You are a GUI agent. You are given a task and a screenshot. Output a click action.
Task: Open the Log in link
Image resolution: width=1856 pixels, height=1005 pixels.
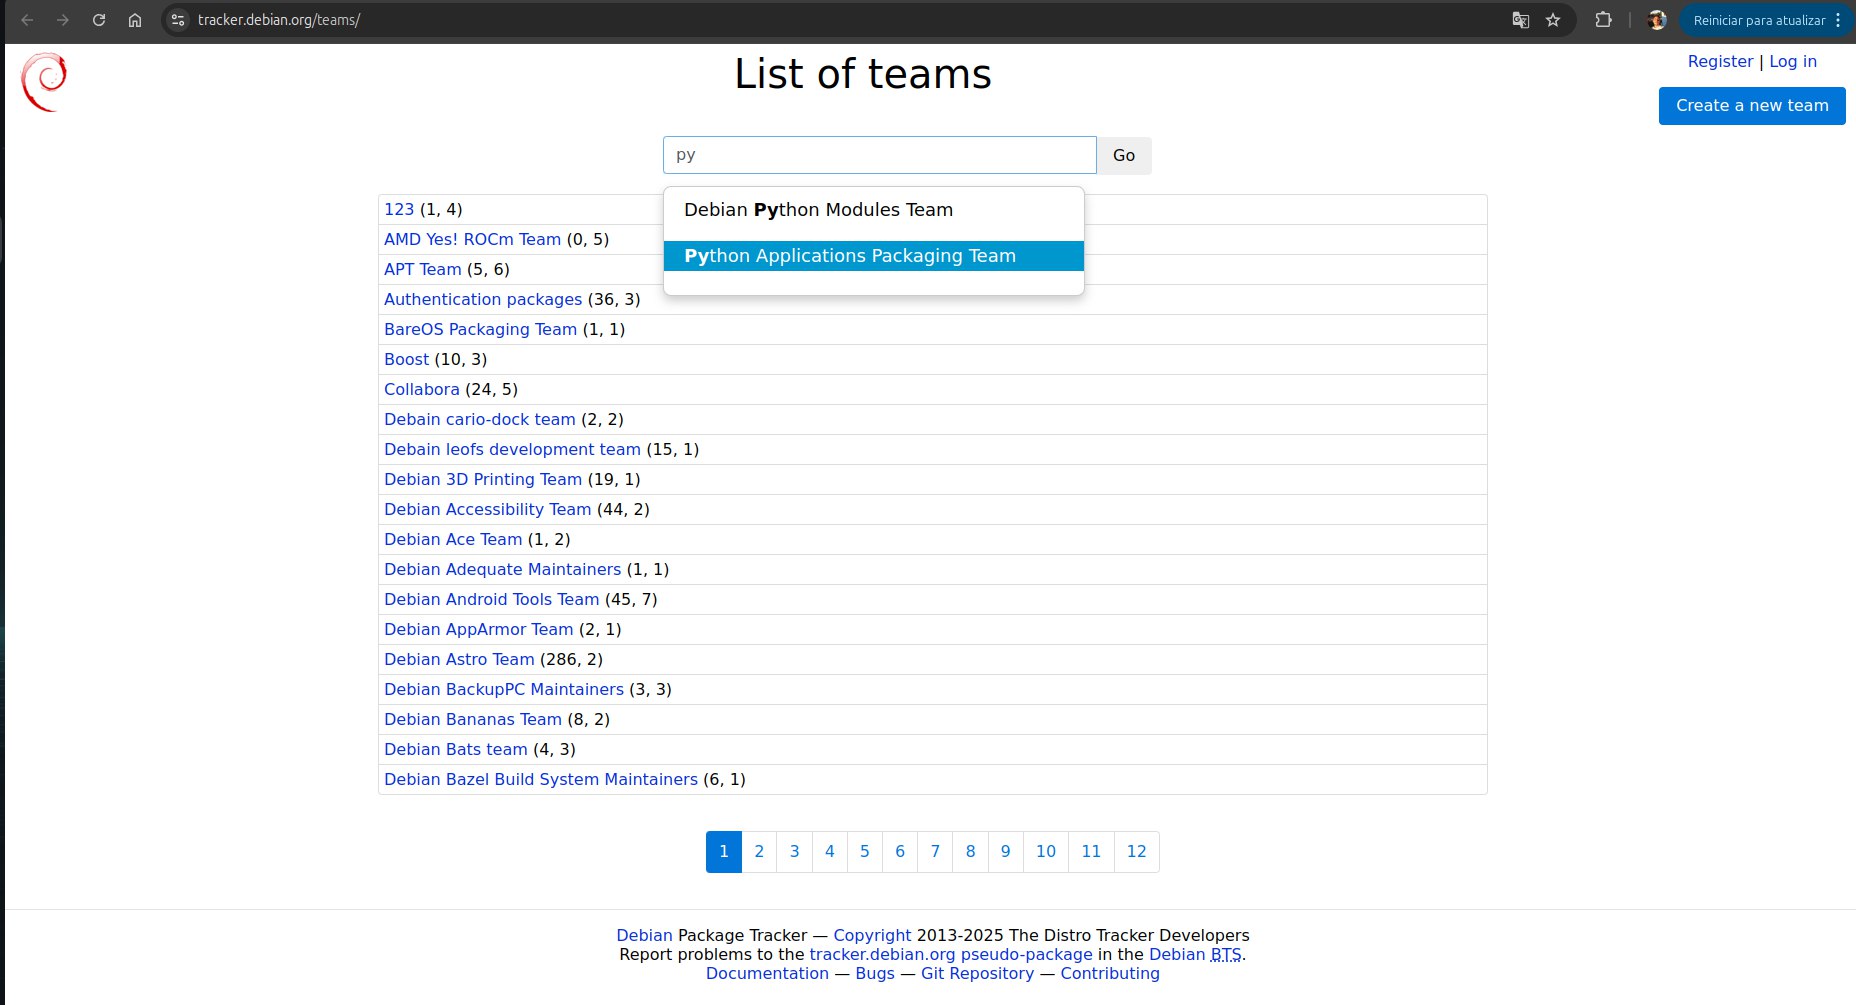click(x=1793, y=61)
